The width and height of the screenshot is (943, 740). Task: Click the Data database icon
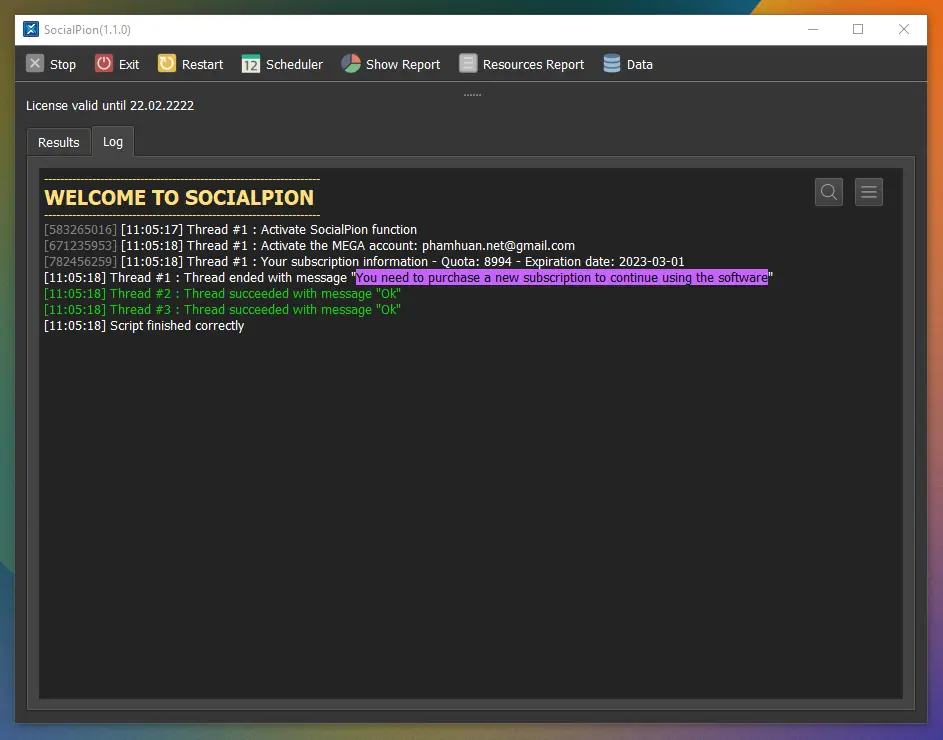(612, 63)
